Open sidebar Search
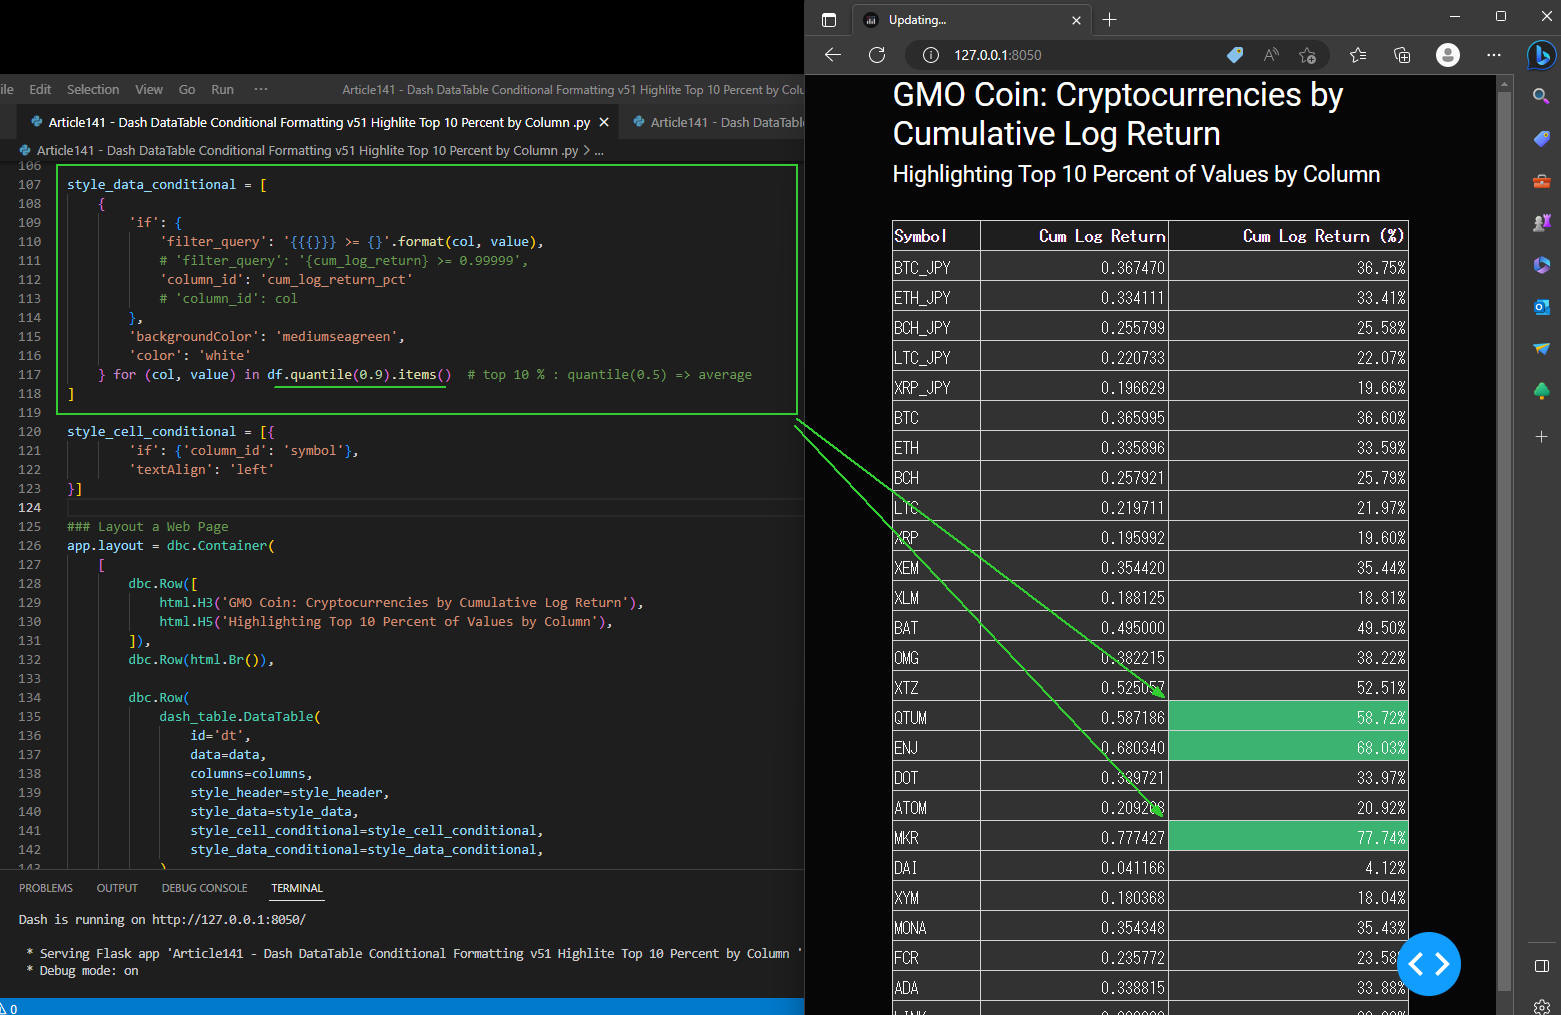This screenshot has width=1561, height=1015. point(1541,96)
